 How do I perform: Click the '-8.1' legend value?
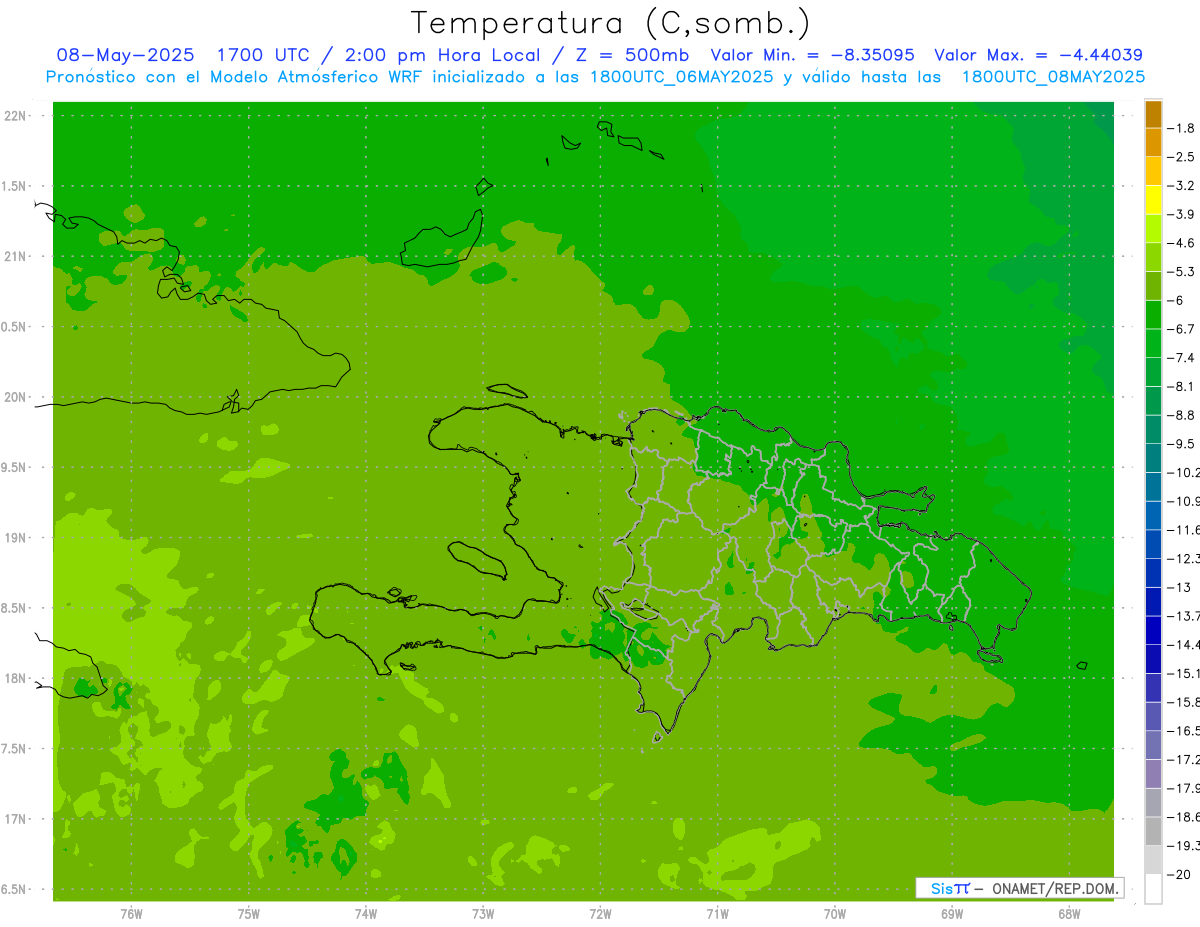pyautogui.click(x=1183, y=387)
